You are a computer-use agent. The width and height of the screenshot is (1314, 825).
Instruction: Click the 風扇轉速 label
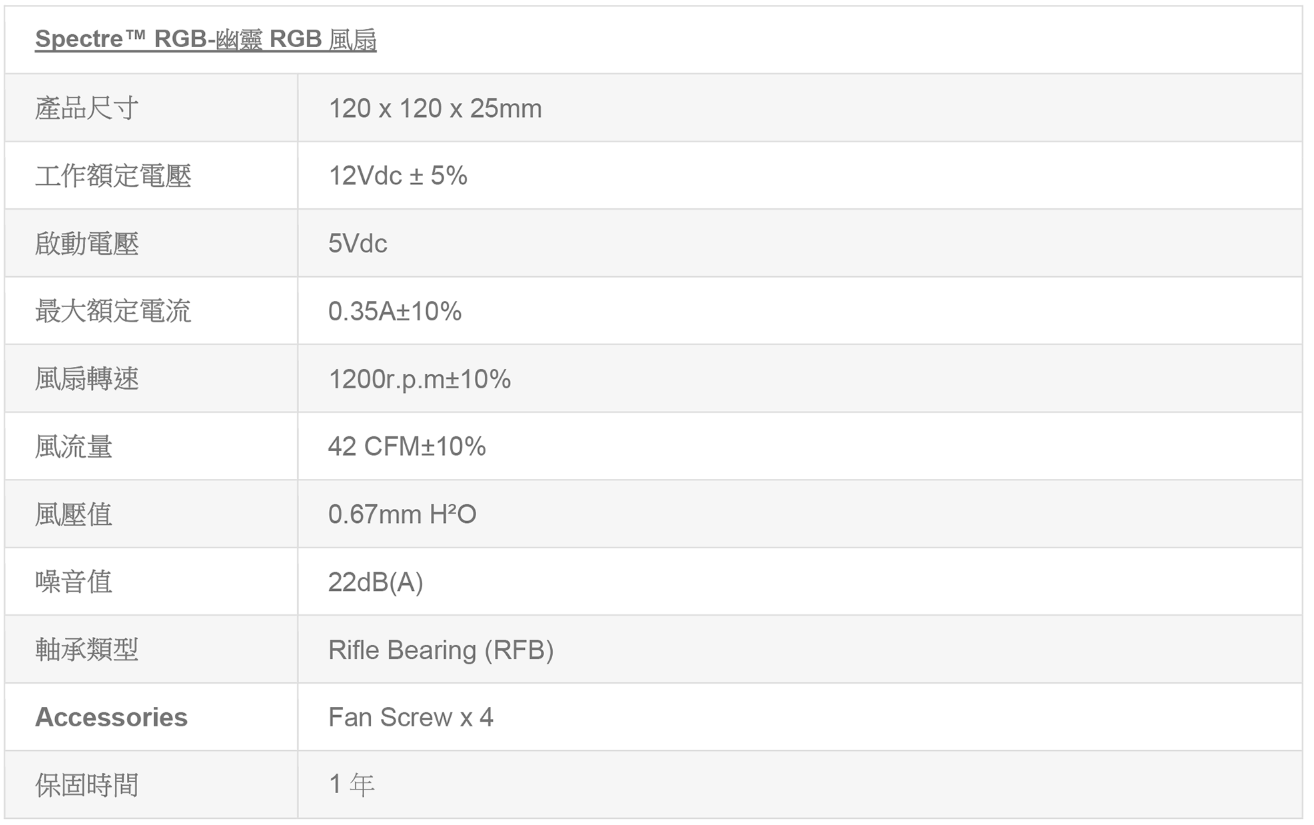(86, 380)
